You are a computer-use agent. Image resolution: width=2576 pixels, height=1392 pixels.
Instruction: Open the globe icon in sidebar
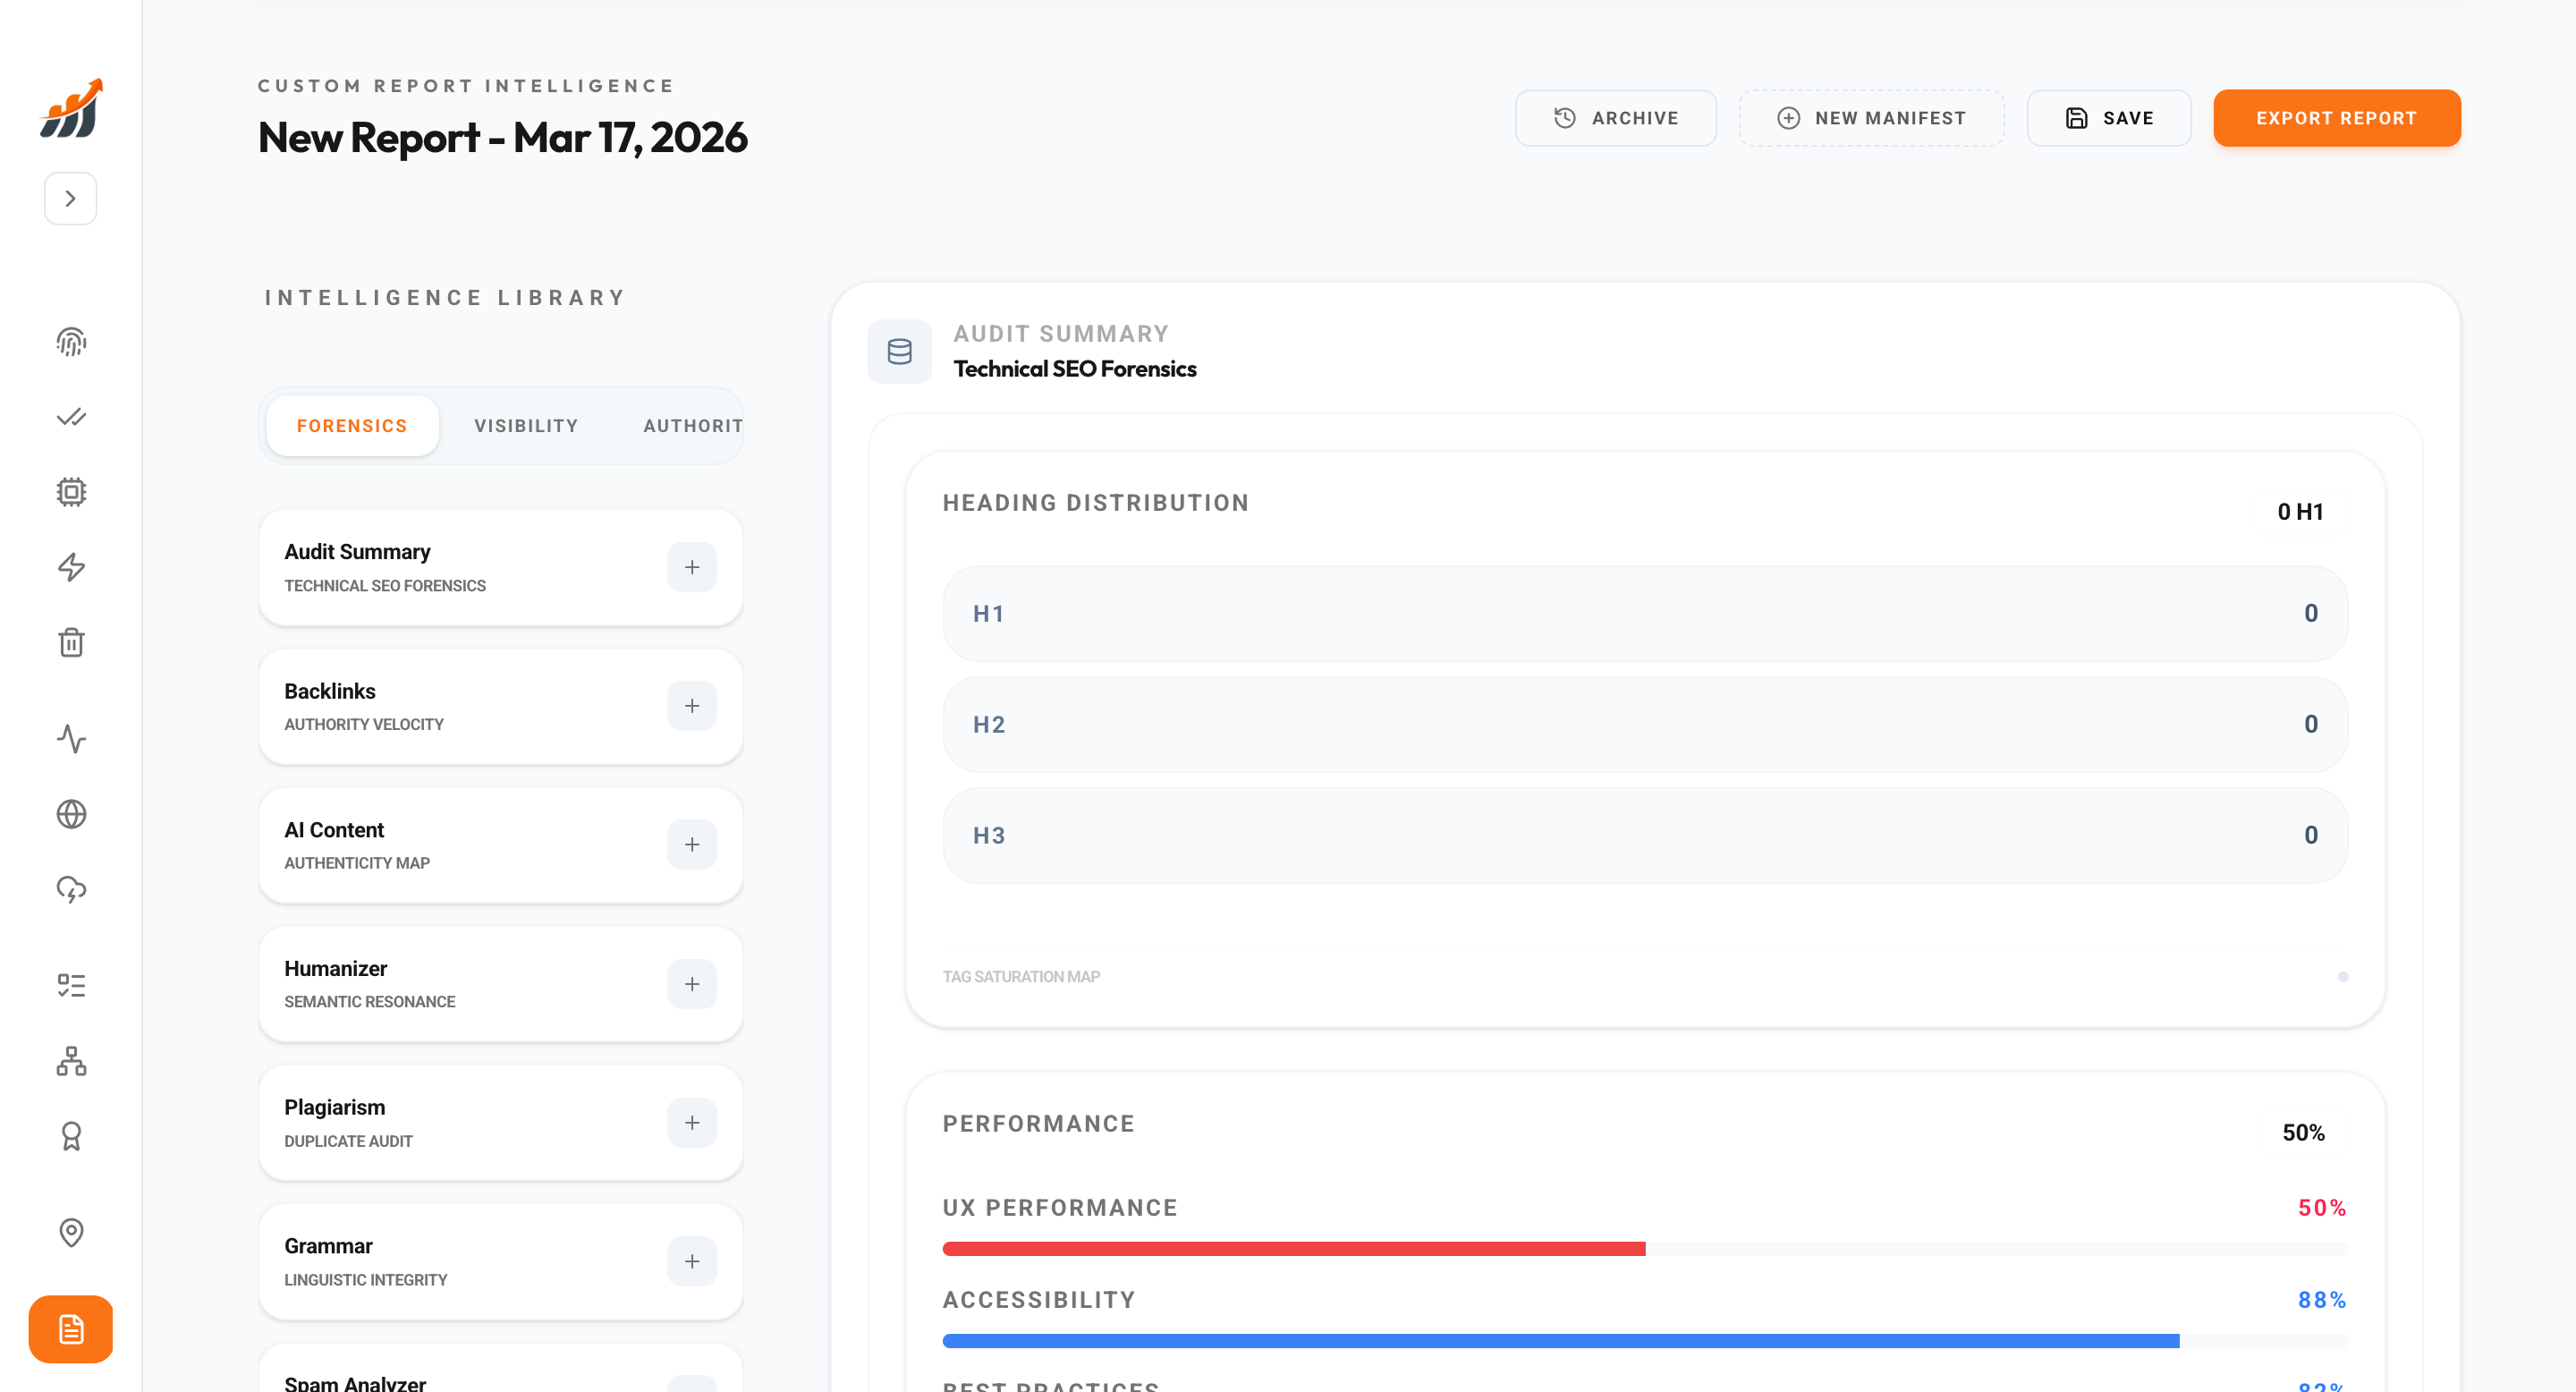pyautogui.click(x=71, y=814)
